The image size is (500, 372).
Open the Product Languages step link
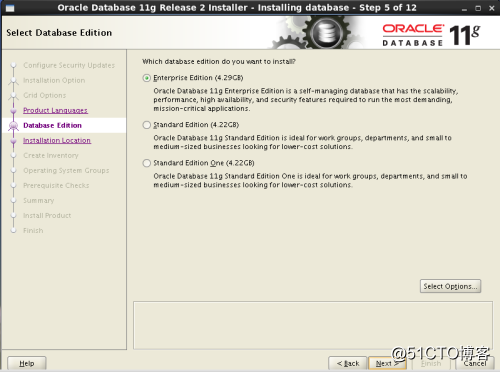(x=55, y=110)
